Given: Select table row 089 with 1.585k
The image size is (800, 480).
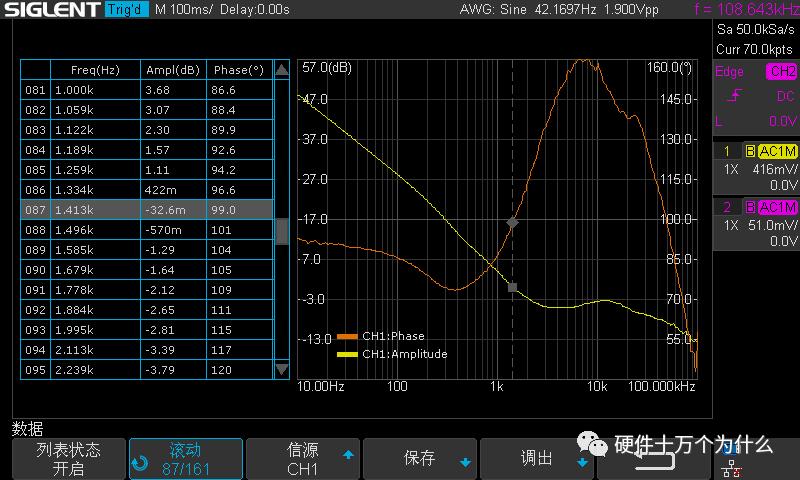Looking at the screenshot, I should point(147,250).
